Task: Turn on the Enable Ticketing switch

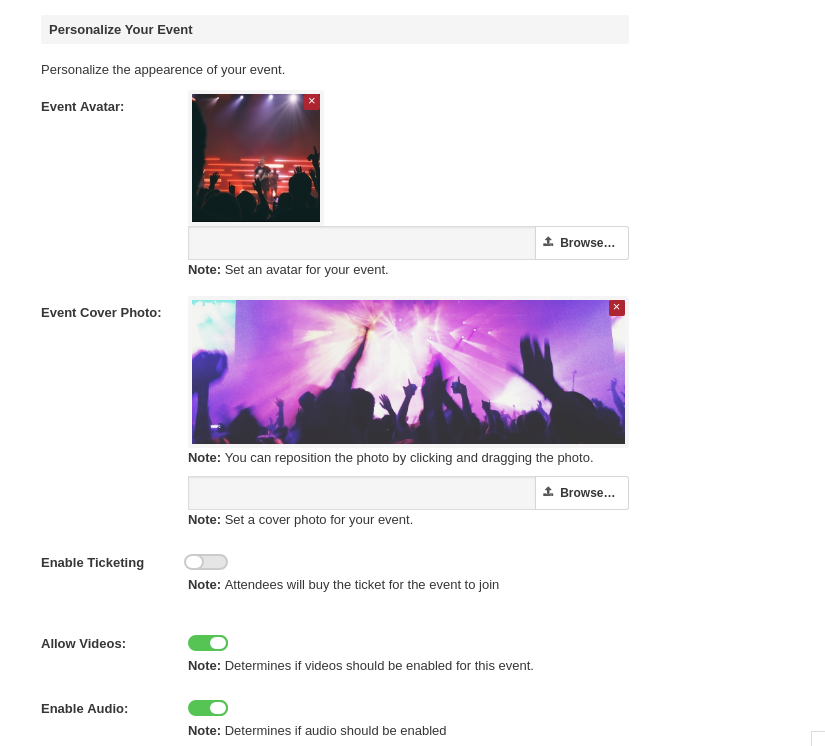Action: (206, 562)
